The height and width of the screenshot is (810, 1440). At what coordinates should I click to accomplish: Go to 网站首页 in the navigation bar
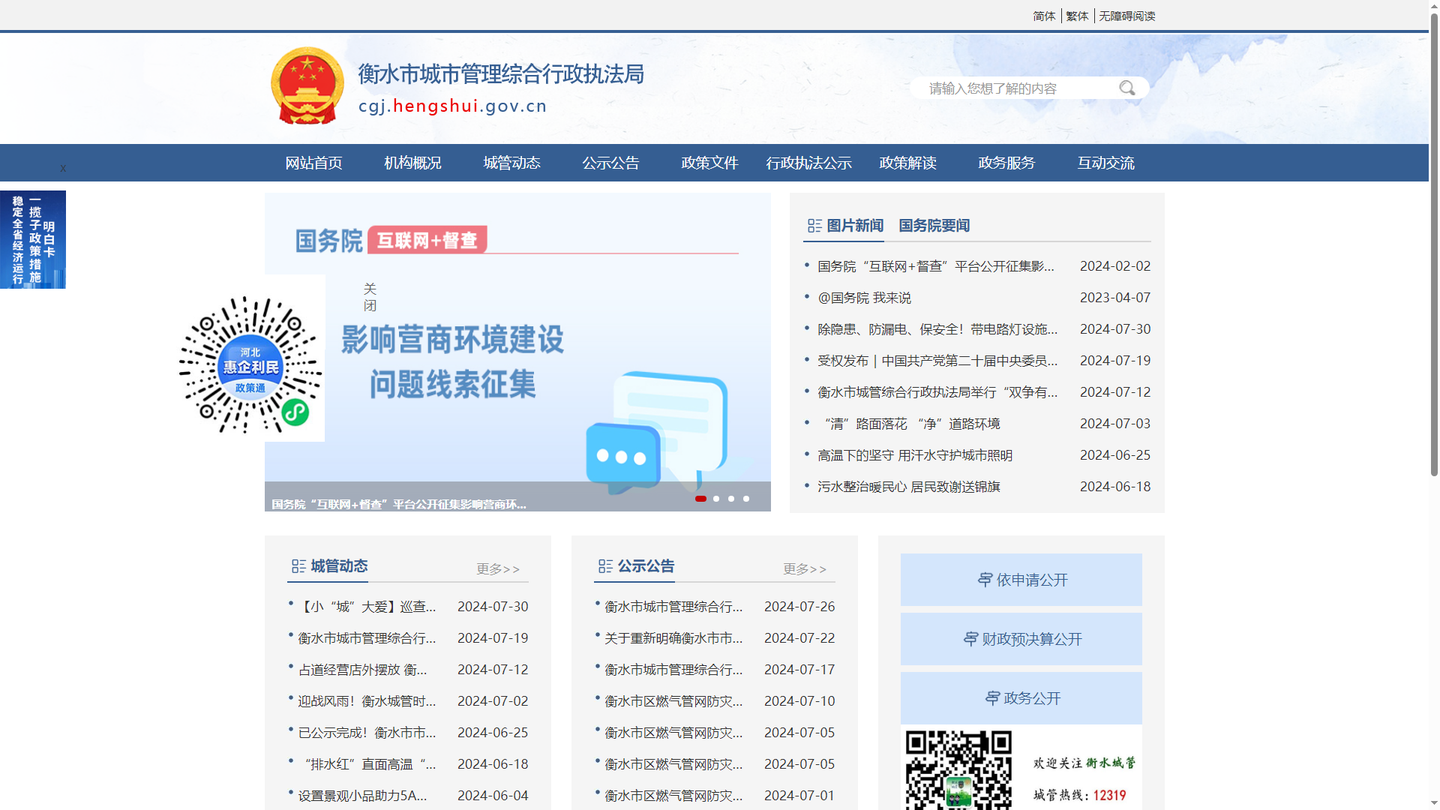click(314, 163)
